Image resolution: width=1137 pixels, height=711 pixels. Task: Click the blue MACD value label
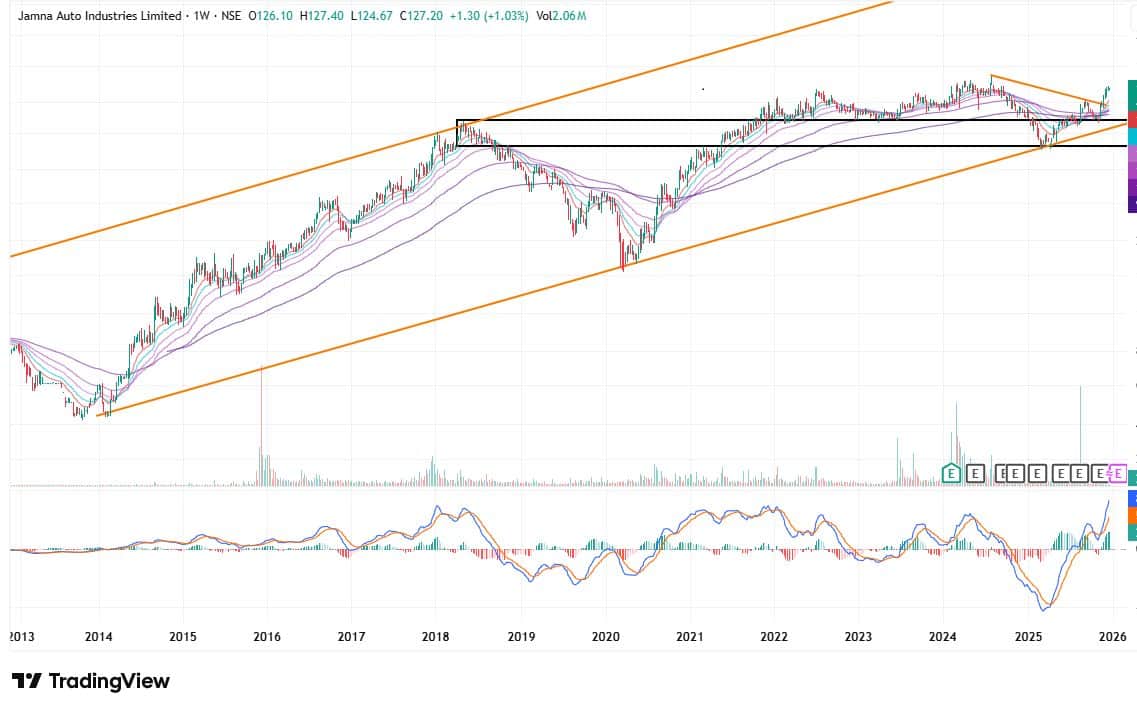click(1132, 497)
